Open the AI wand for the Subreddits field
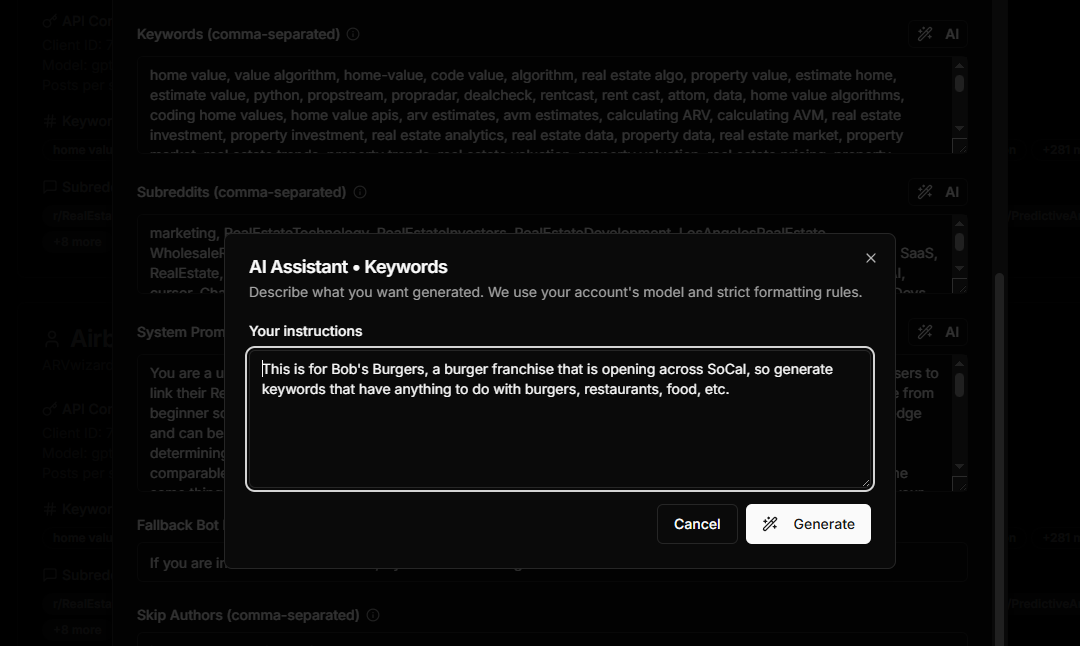Screen dimensions: 1080x646 coord(938,192)
